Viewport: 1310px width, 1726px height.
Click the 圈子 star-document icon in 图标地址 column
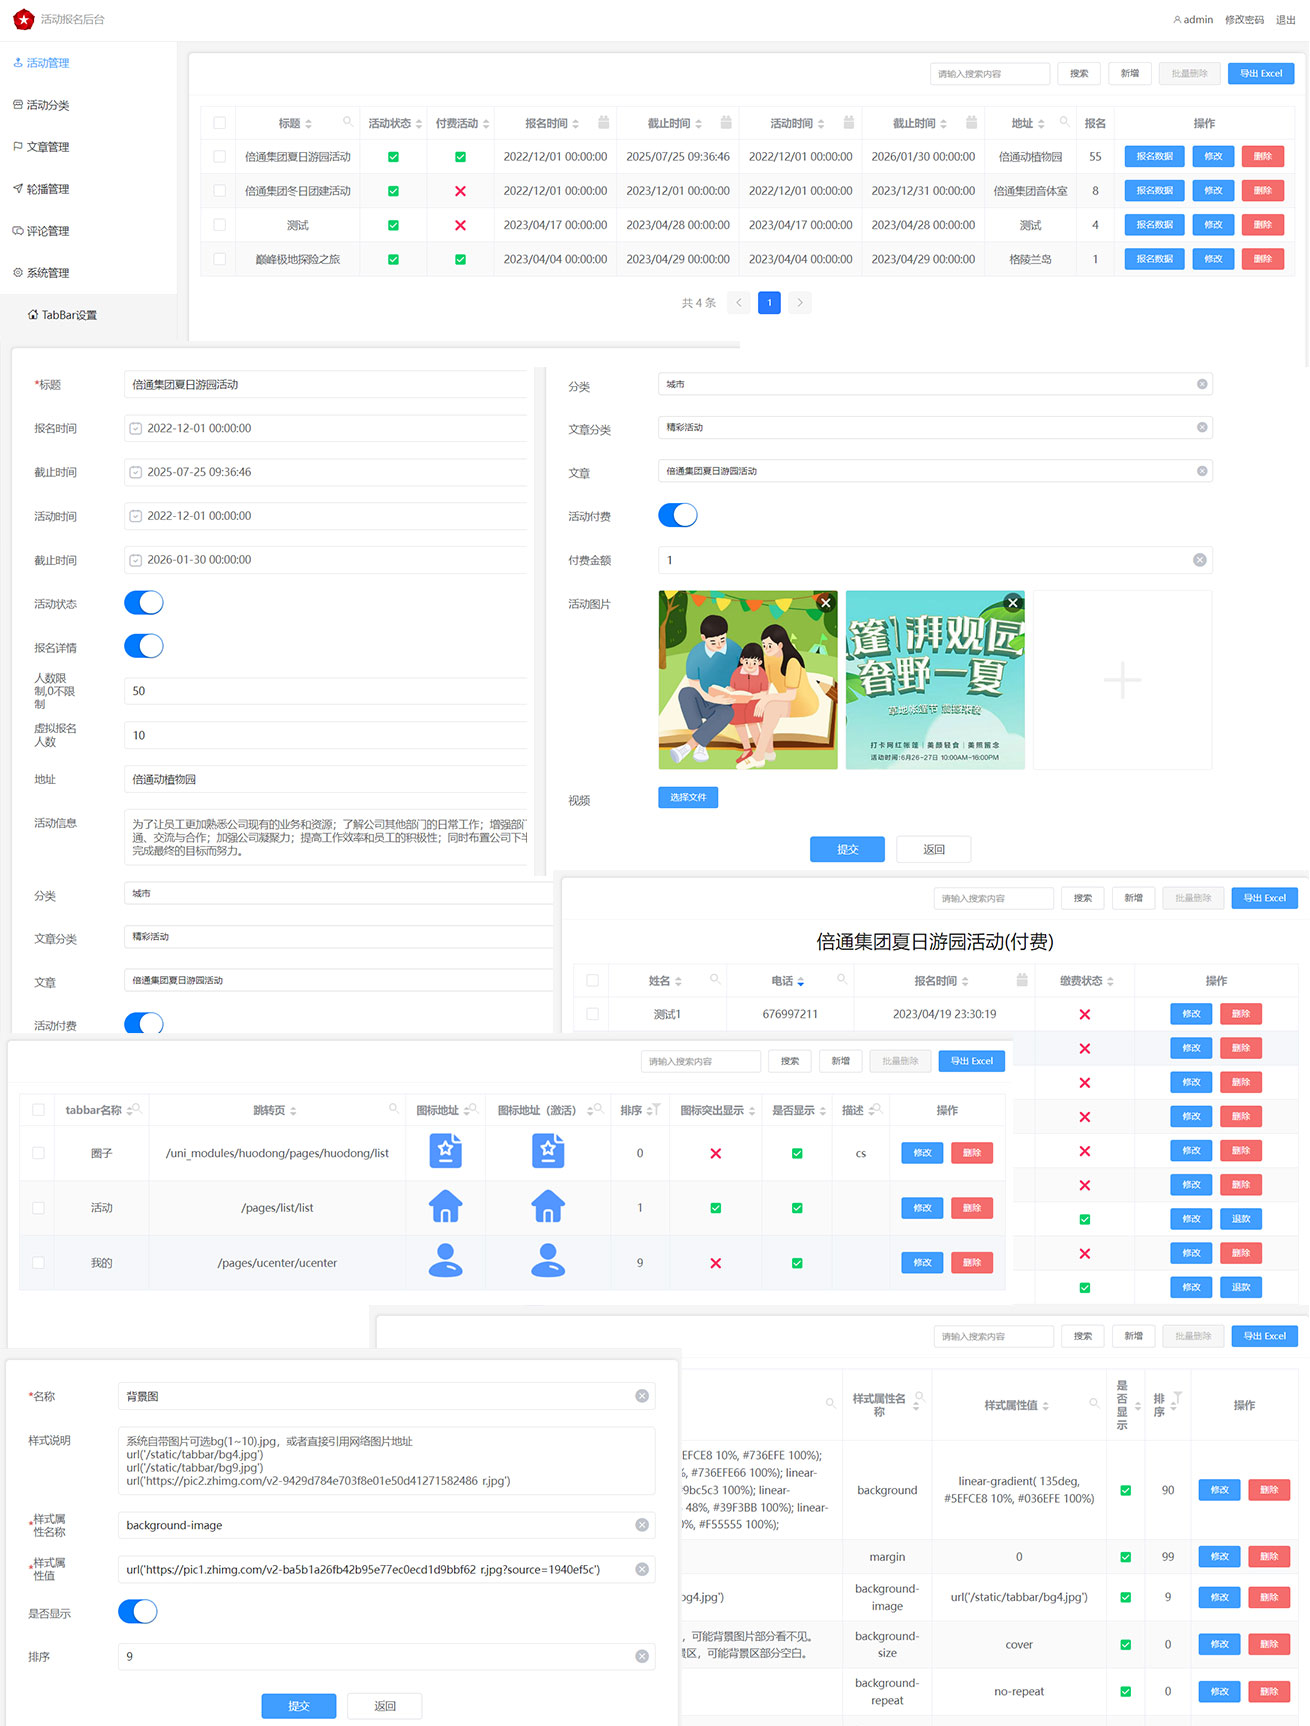point(445,1151)
